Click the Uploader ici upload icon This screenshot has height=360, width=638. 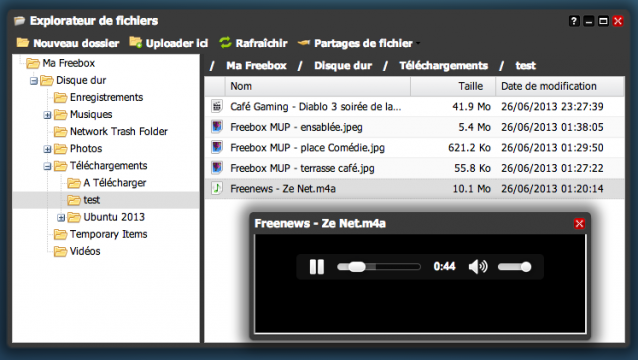click(x=135, y=42)
